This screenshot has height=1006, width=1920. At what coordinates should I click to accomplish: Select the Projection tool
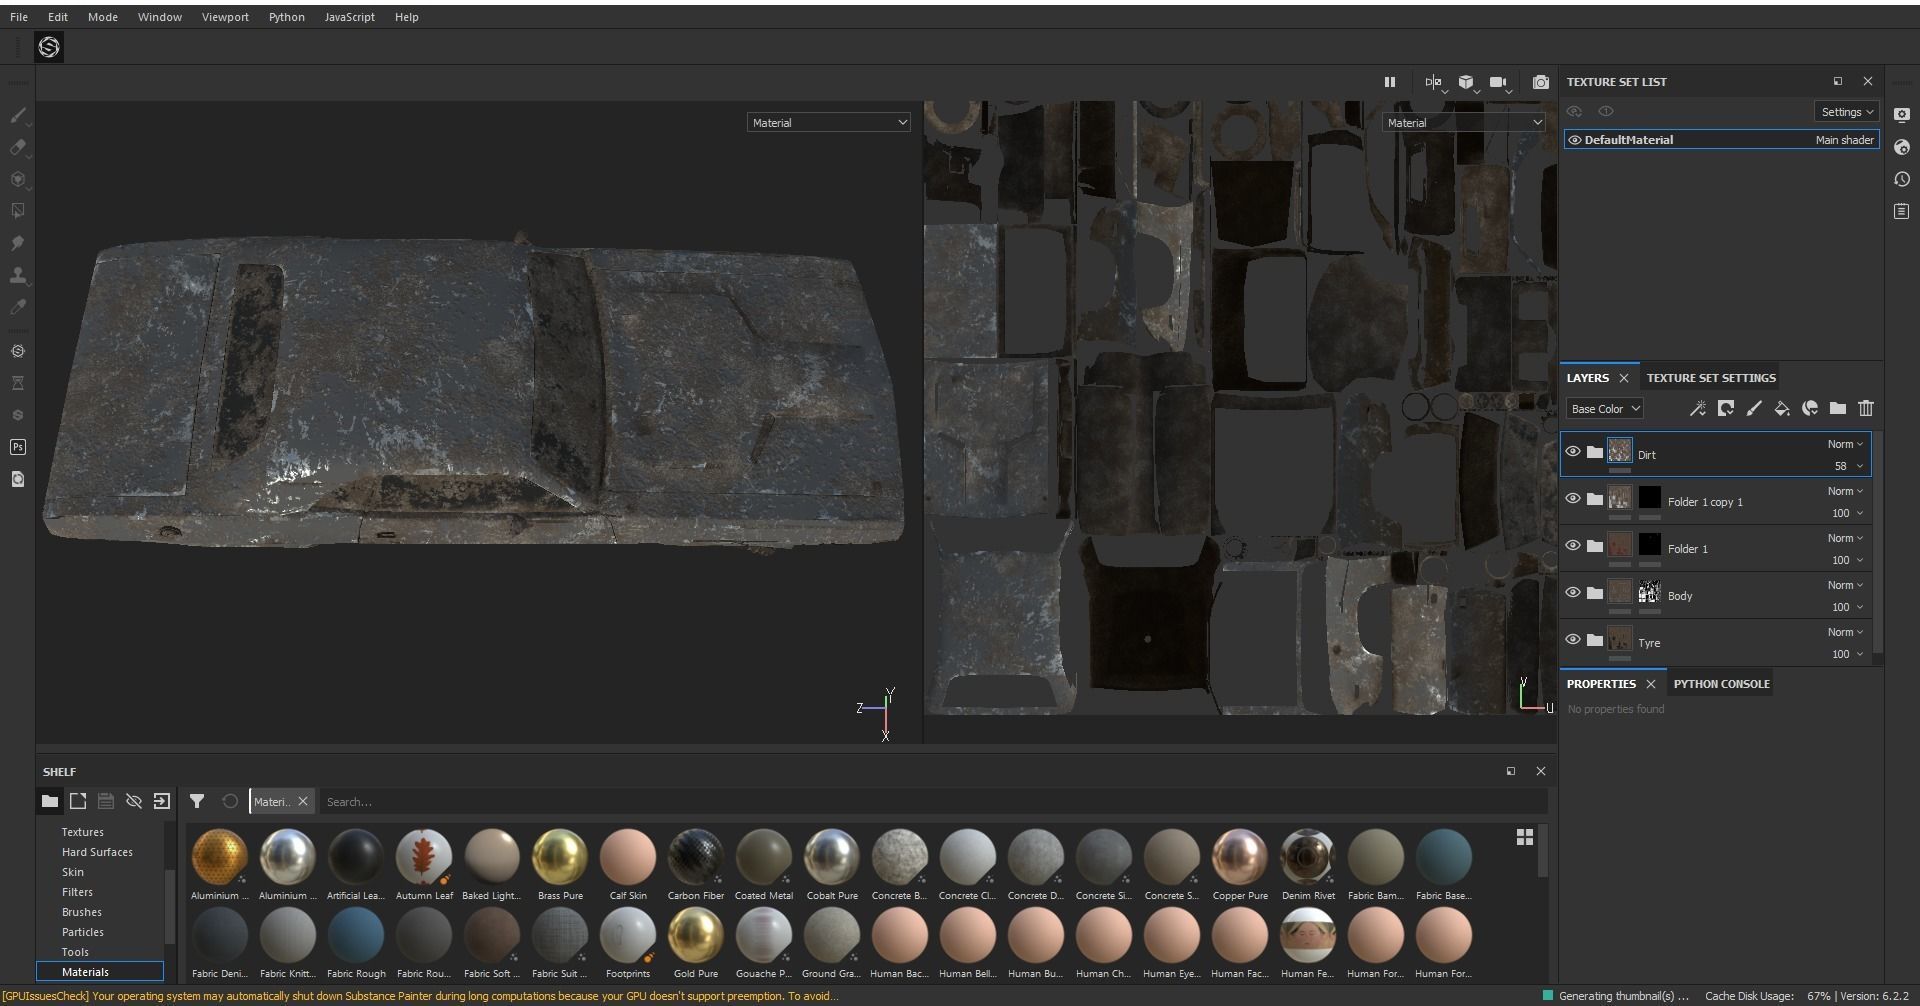click(x=18, y=179)
